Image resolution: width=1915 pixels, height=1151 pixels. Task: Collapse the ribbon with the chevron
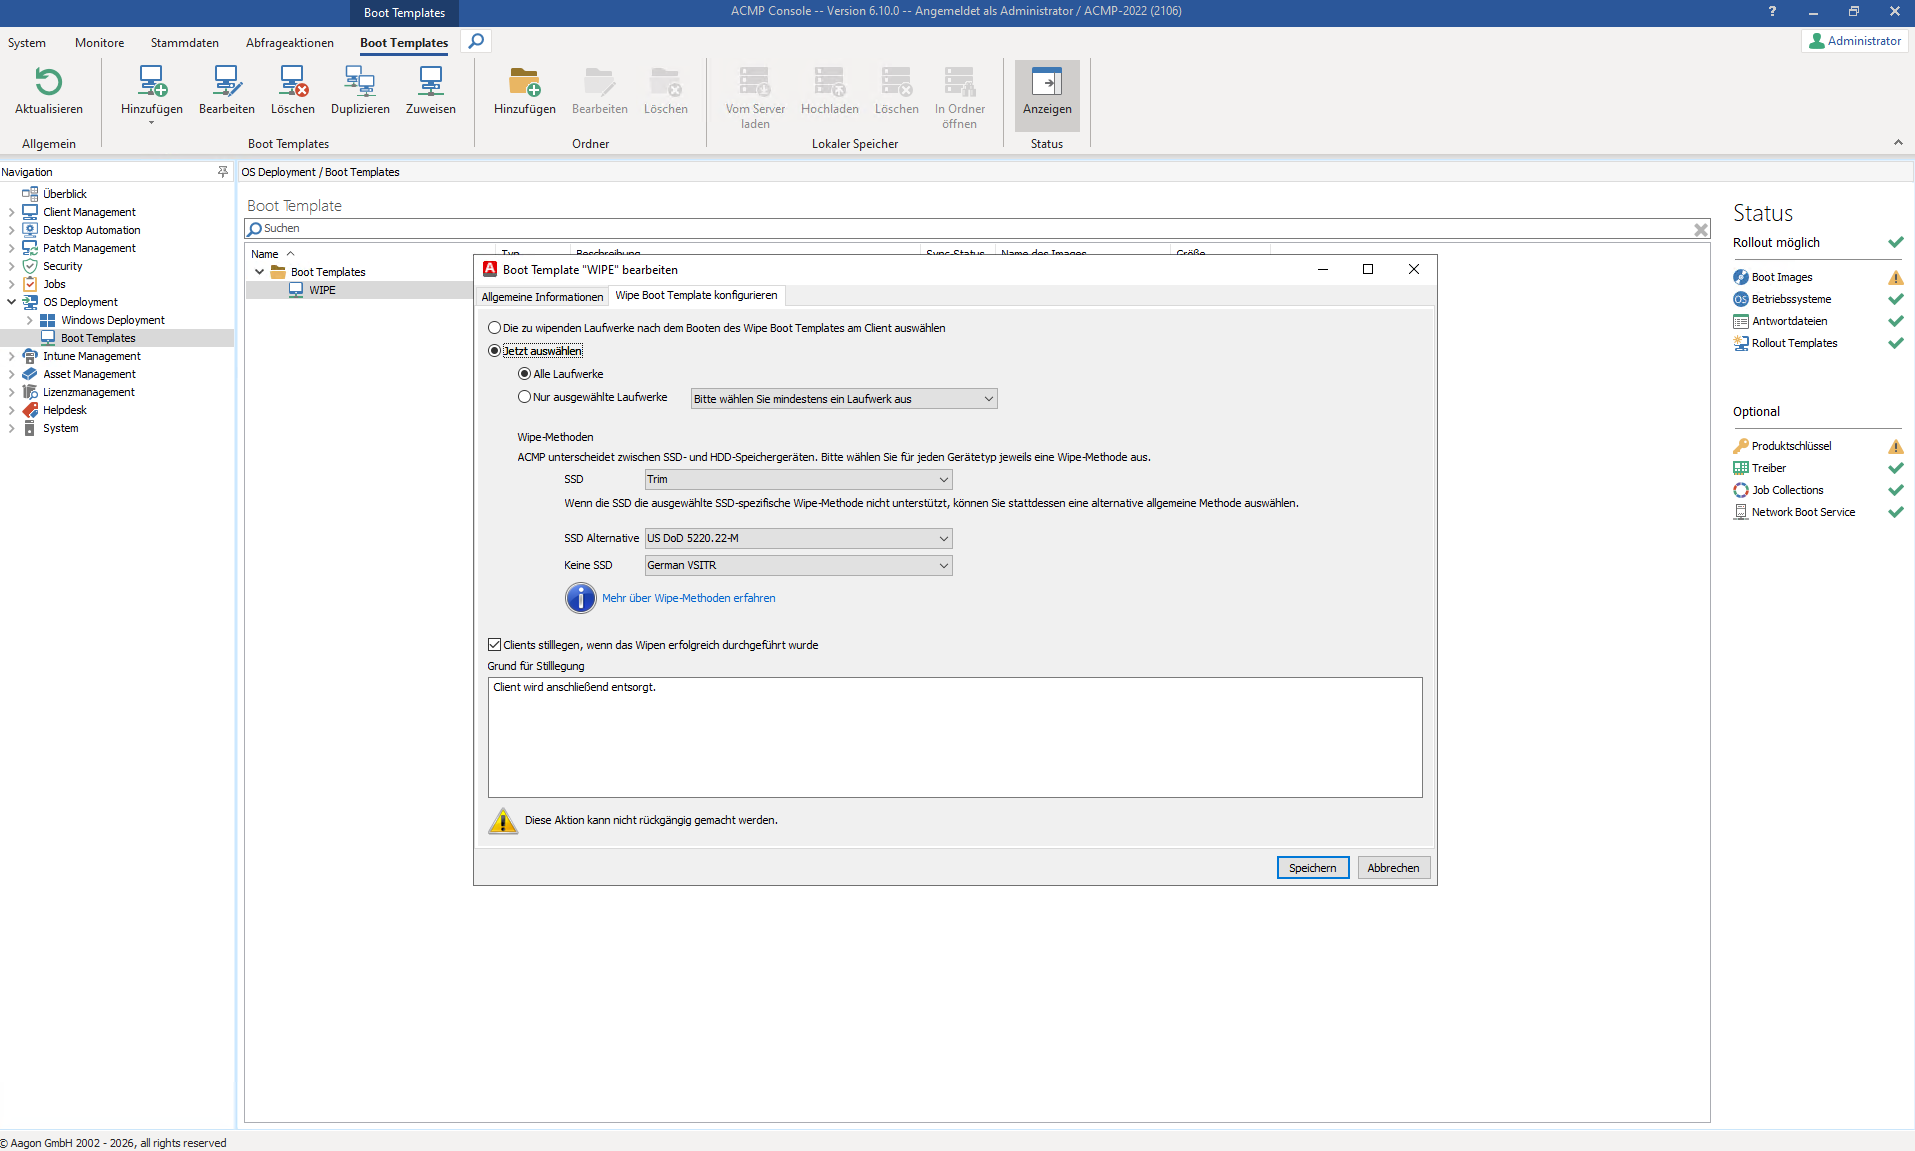(x=1898, y=143)
